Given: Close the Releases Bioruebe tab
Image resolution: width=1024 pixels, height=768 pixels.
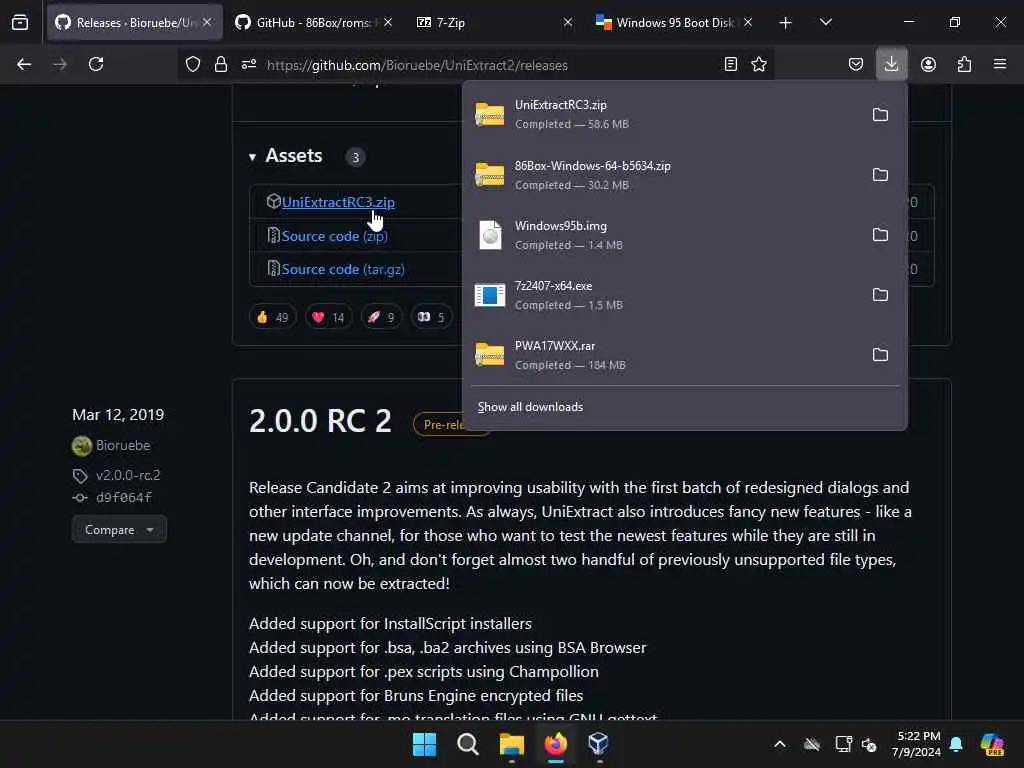Looking at the screenshot, I should 207,22.
